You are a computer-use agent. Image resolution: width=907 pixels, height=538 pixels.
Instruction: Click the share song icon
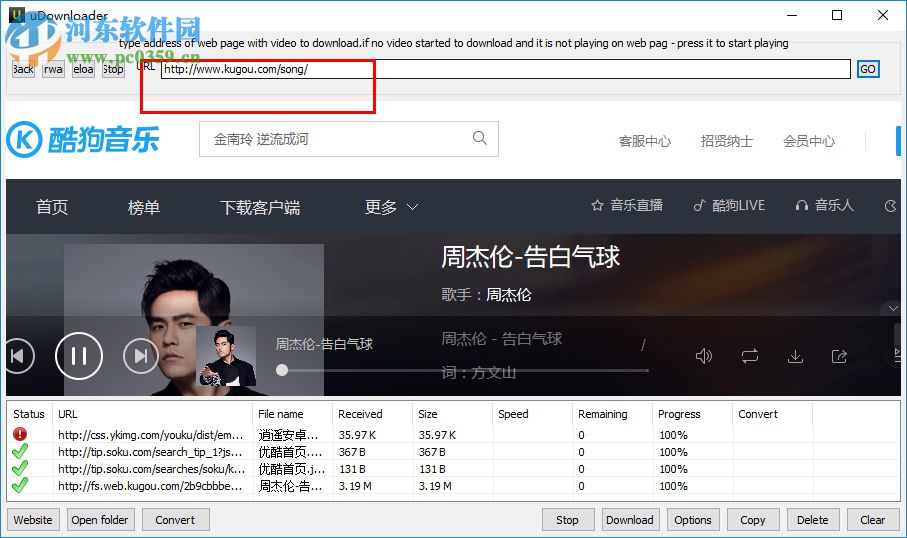839,356
